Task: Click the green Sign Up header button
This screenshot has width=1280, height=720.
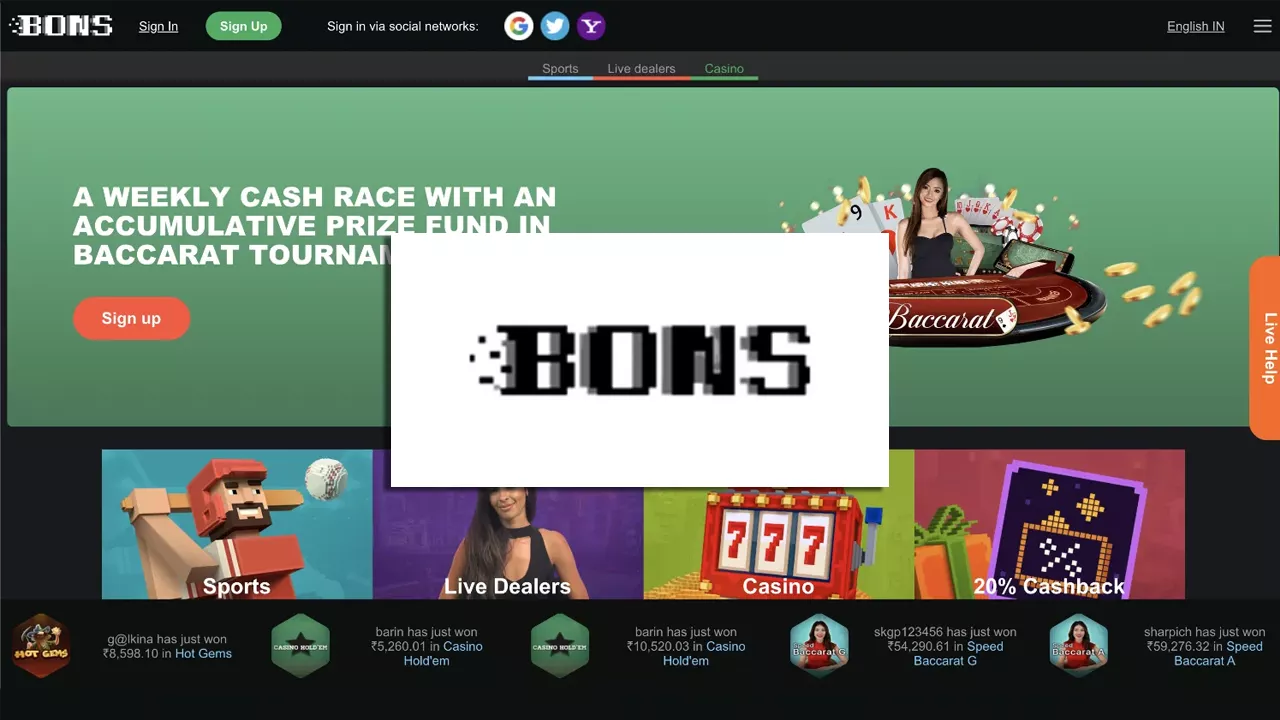Action: coord(244,26)
